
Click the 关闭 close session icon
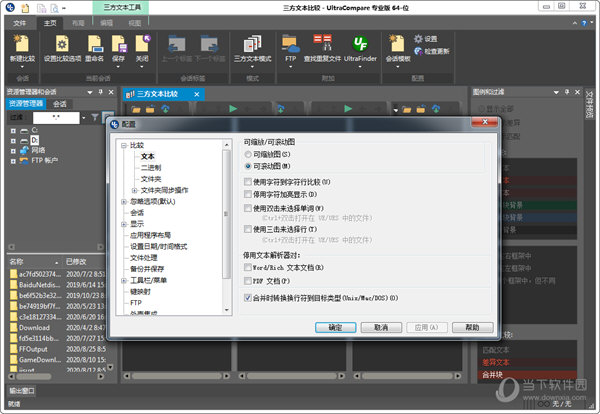click(142, 44)
